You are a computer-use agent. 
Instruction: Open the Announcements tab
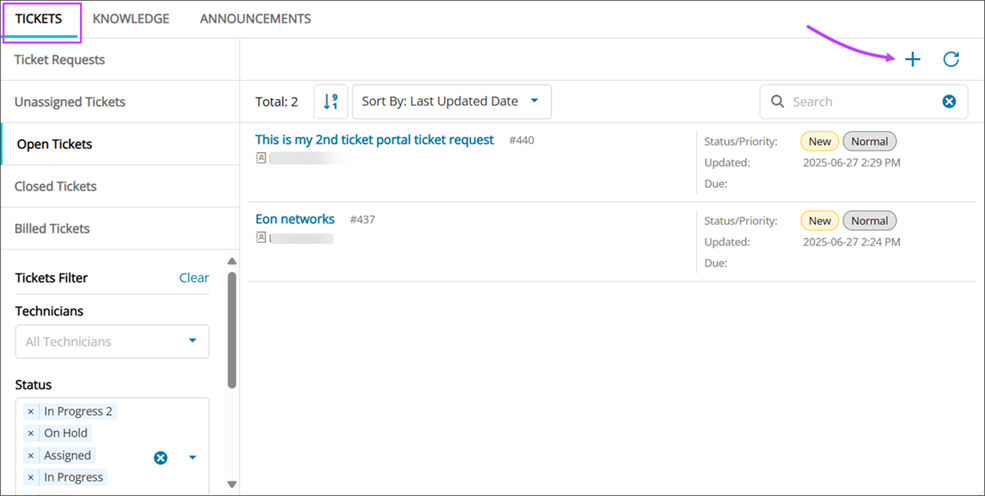coord(255,19)
